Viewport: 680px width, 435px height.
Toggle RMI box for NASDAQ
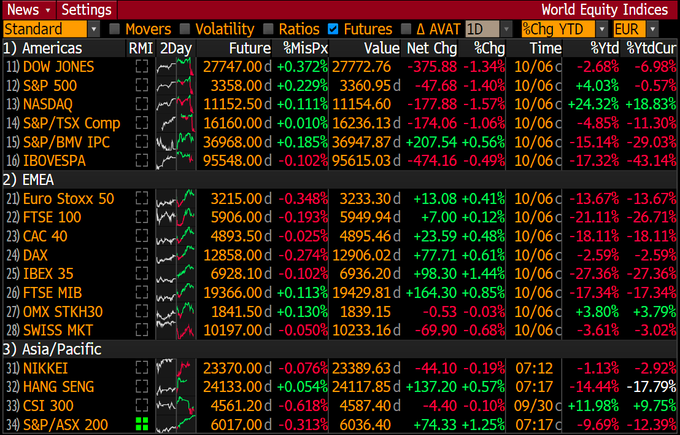[x=142, y=104]
